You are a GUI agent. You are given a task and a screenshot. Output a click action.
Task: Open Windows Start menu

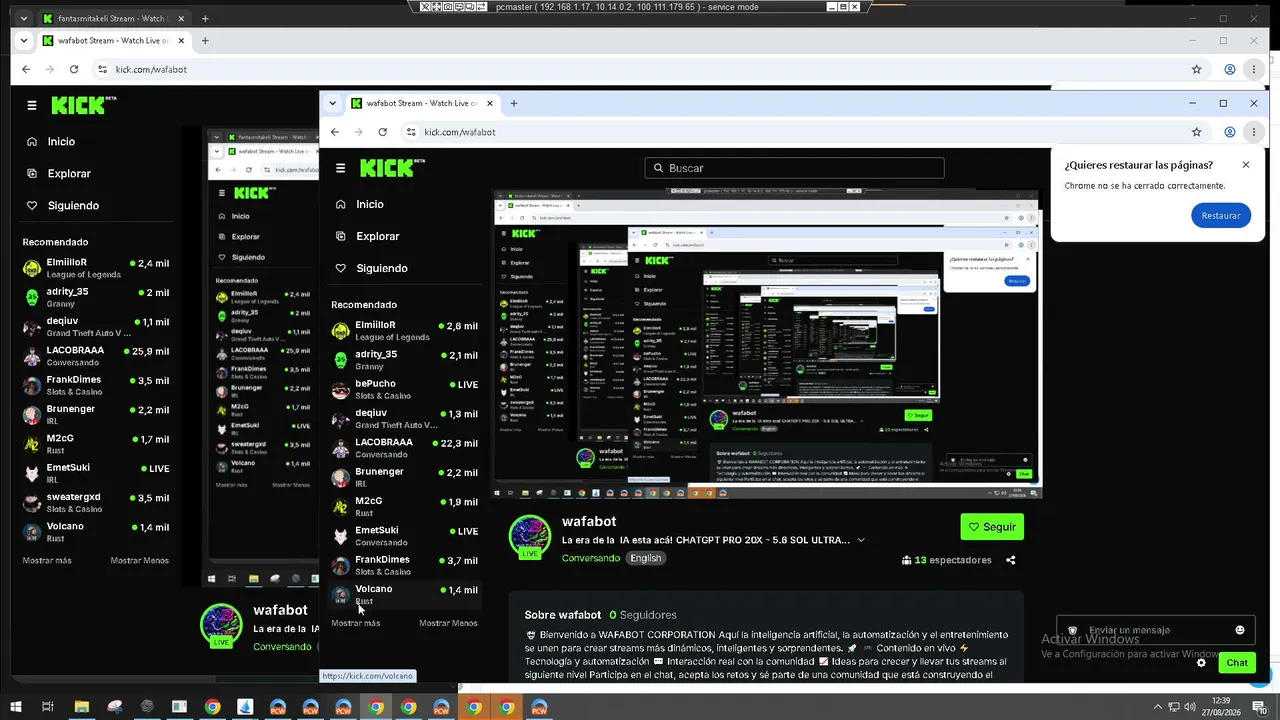[15, 707]
